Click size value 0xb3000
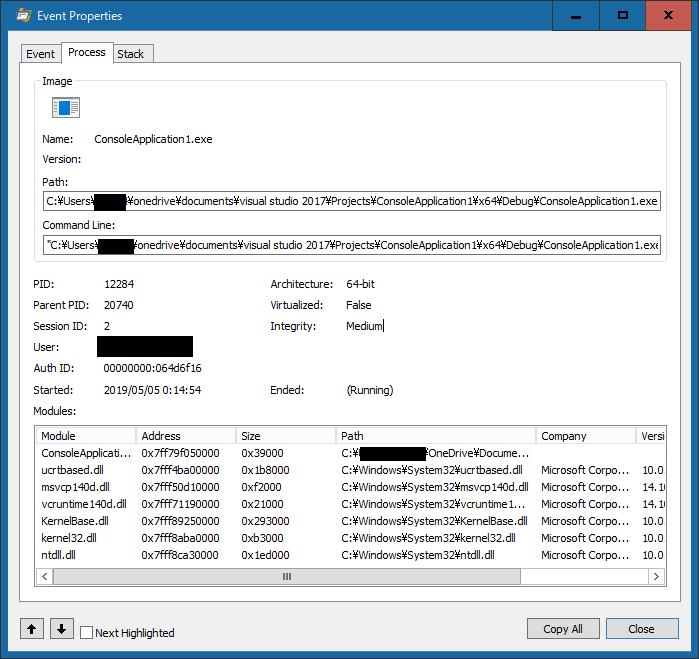Image resolution: width=699 pixels, height=659 pixels. coord(262,538)
